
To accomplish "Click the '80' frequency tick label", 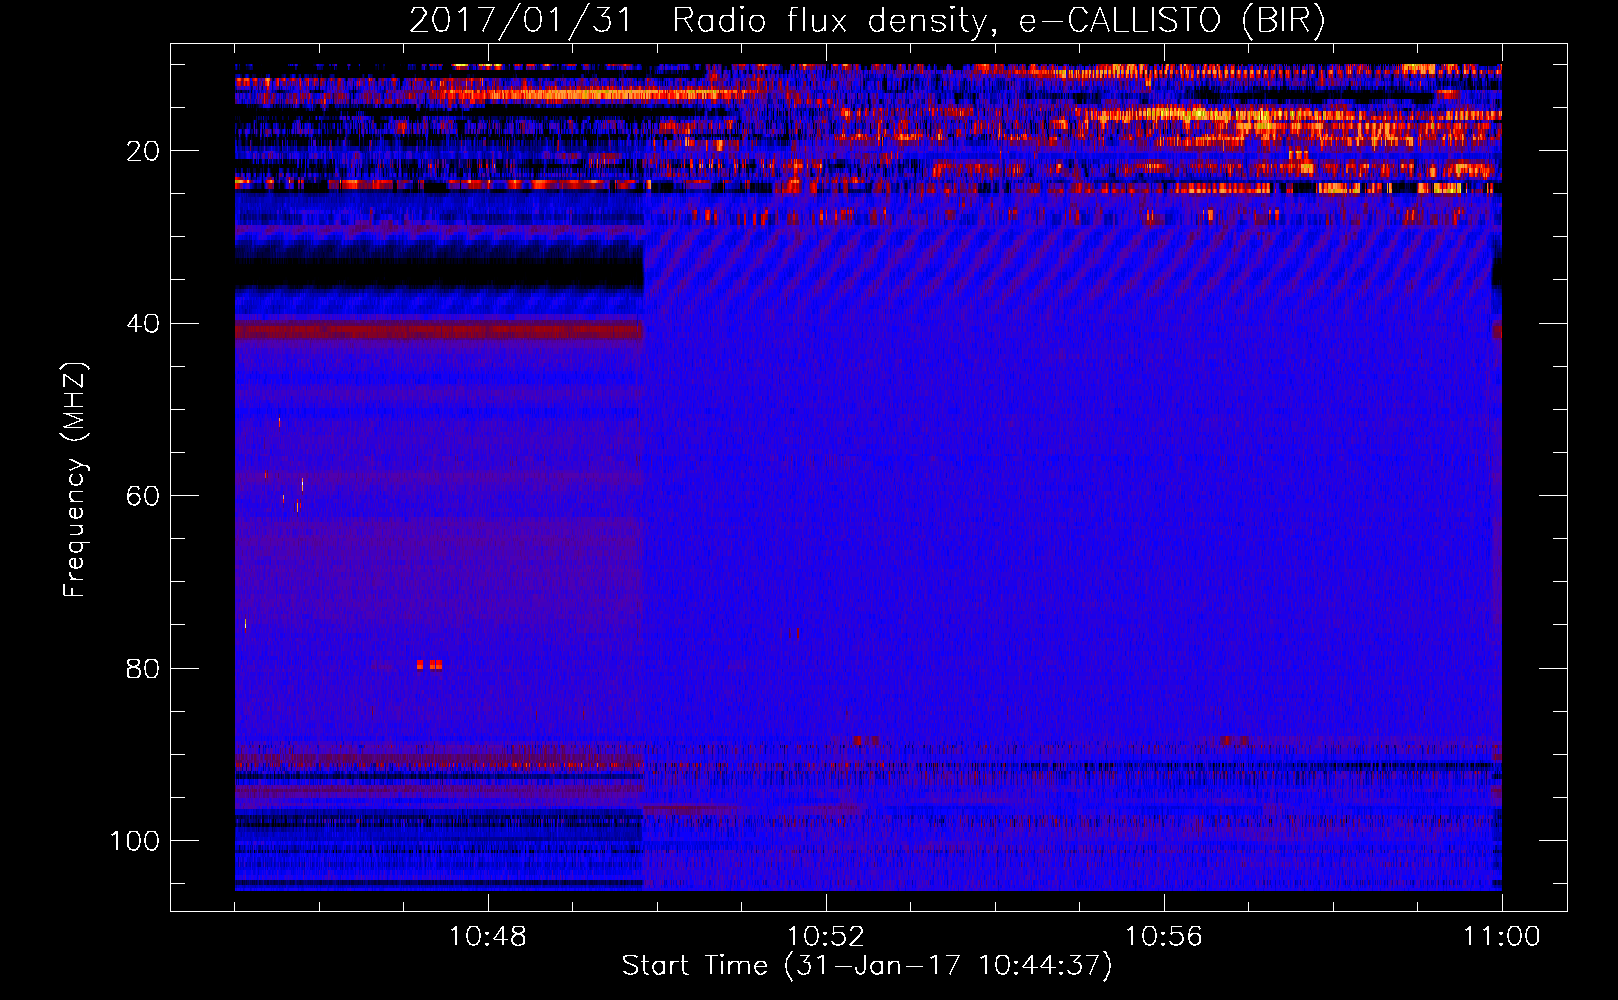I will (x=143, y=668).
